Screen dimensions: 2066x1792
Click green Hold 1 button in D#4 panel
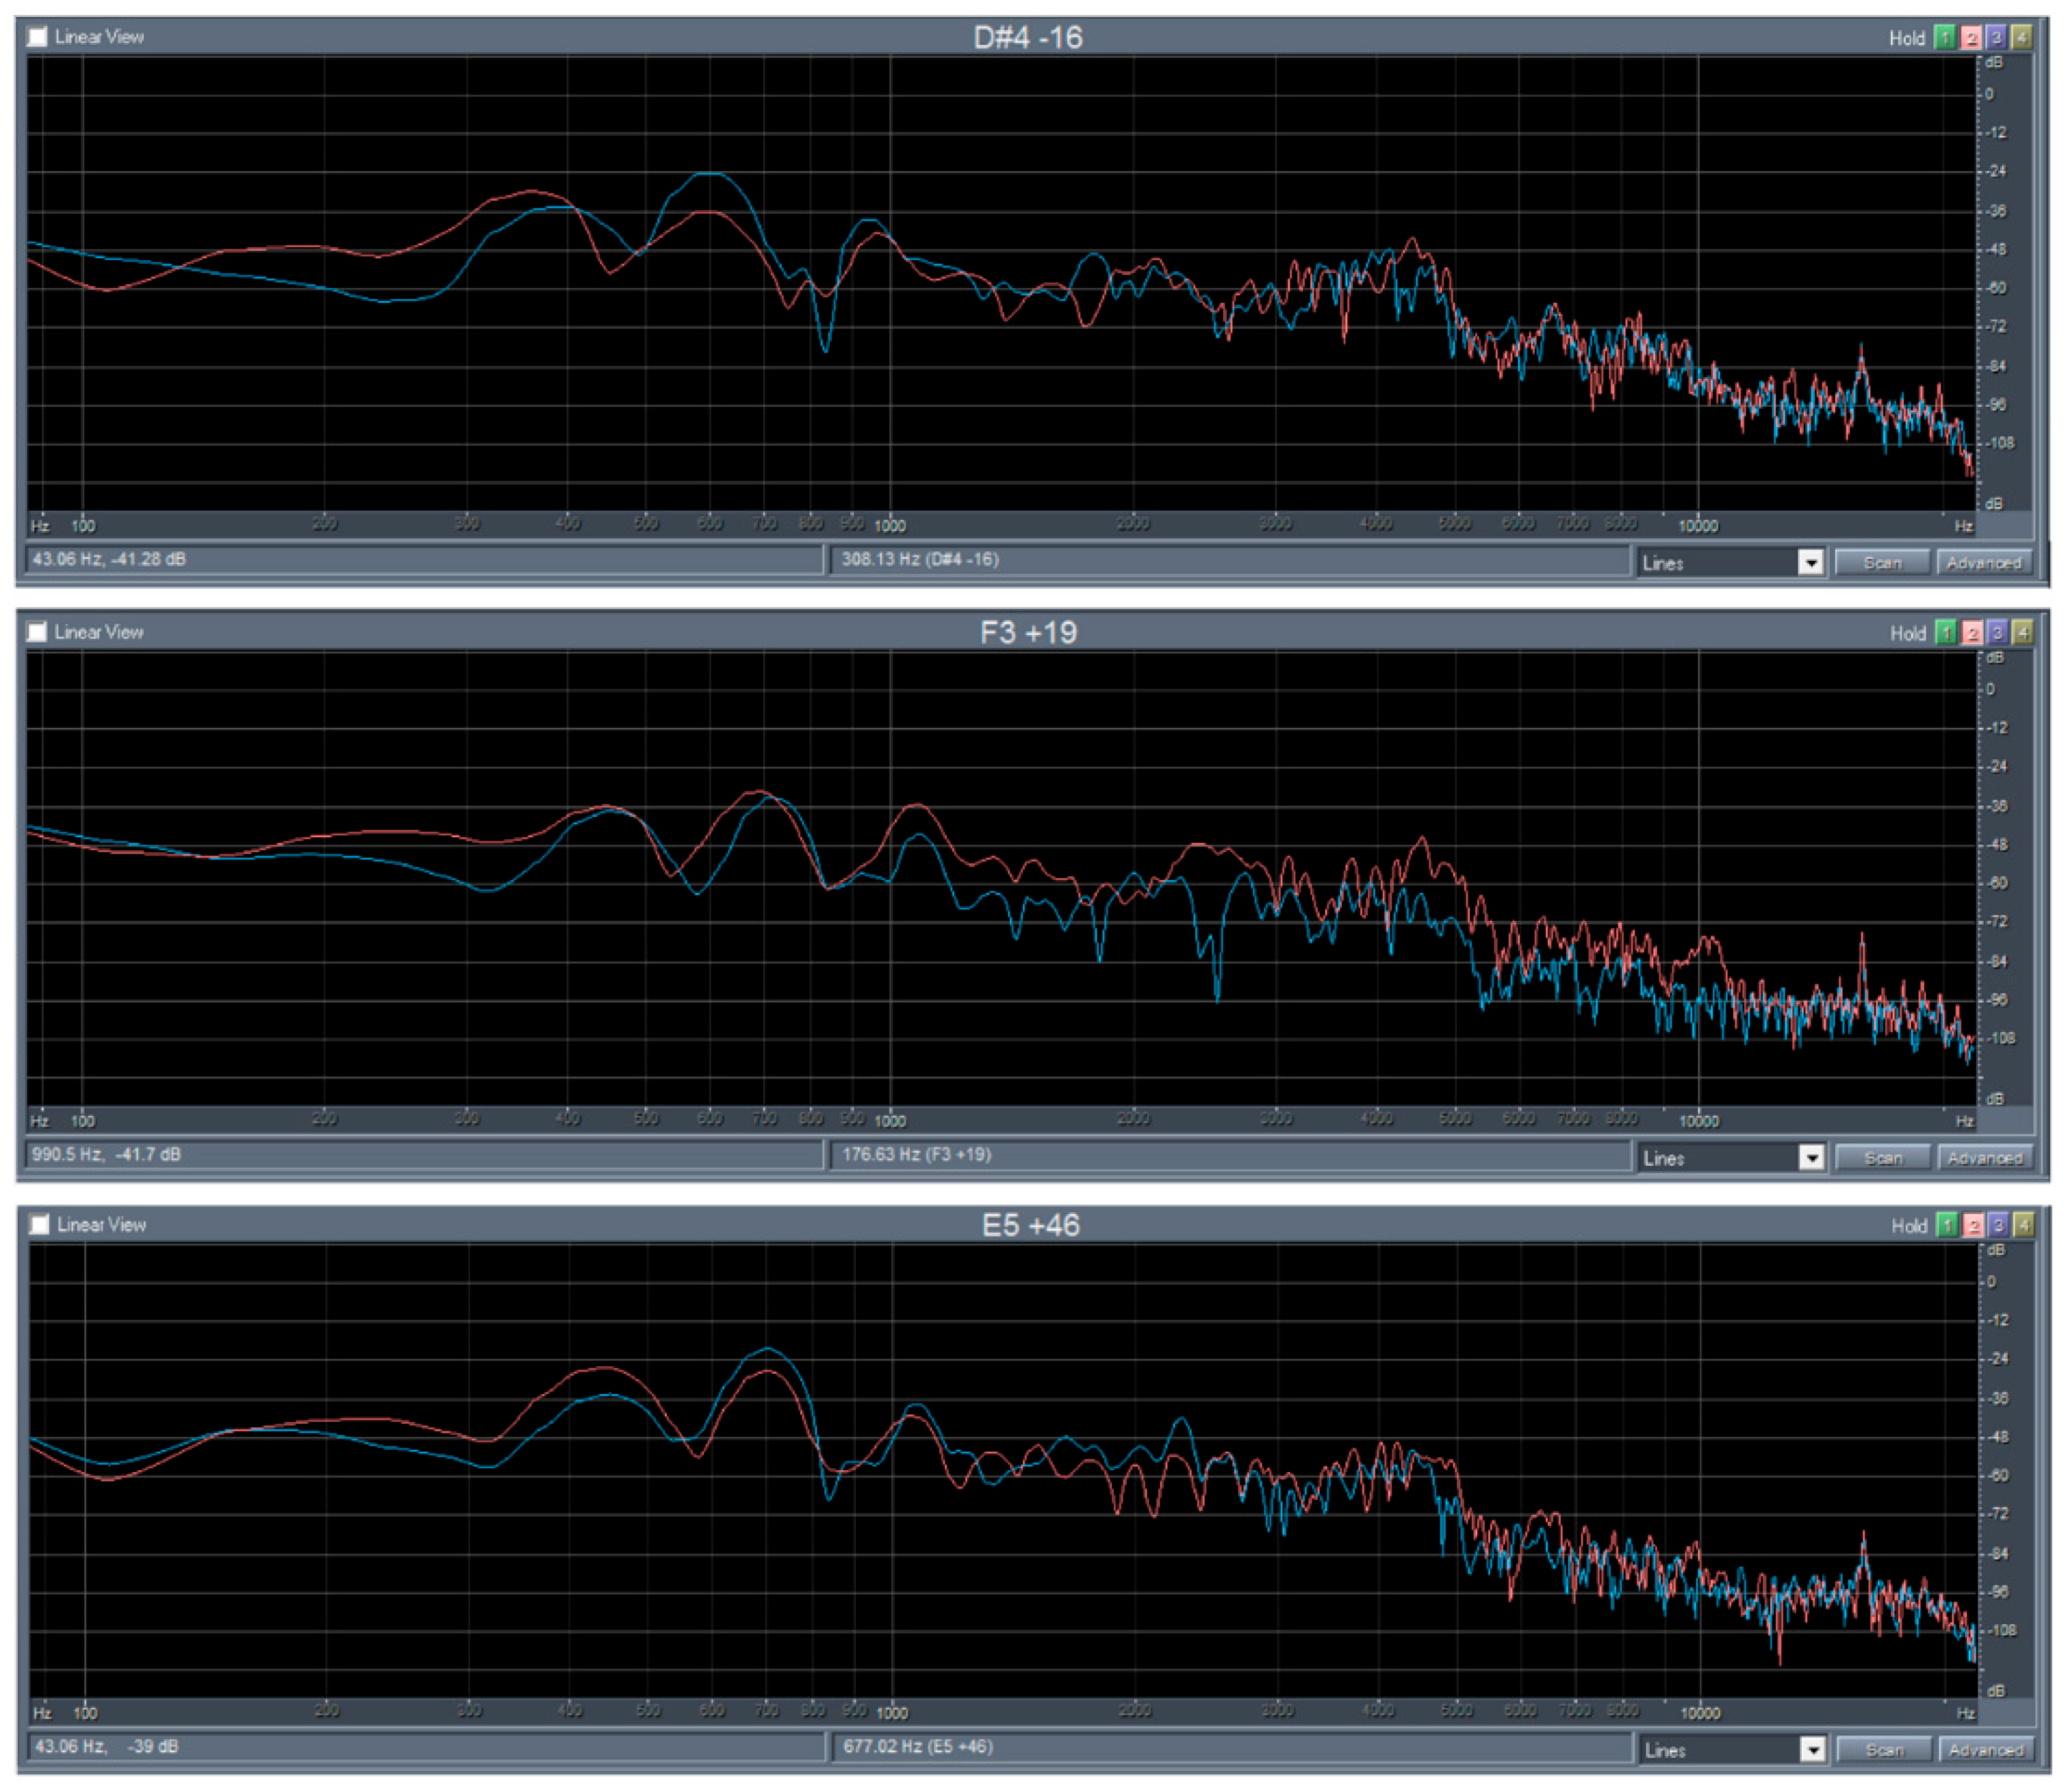(x=1944, y=37)
